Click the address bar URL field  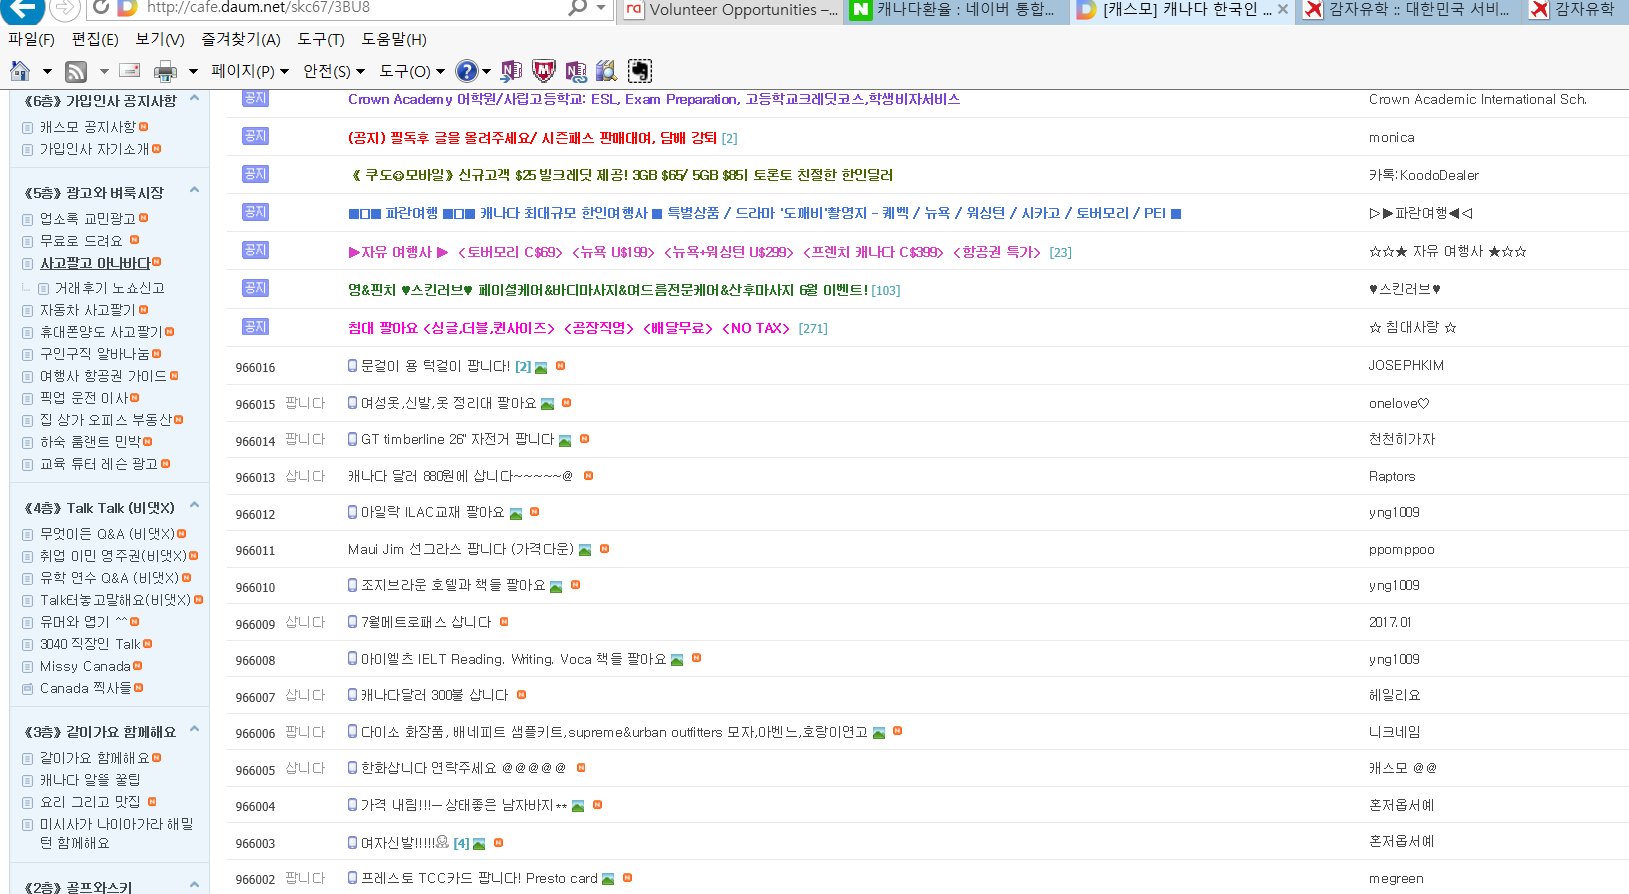click(x=350, y=8)
